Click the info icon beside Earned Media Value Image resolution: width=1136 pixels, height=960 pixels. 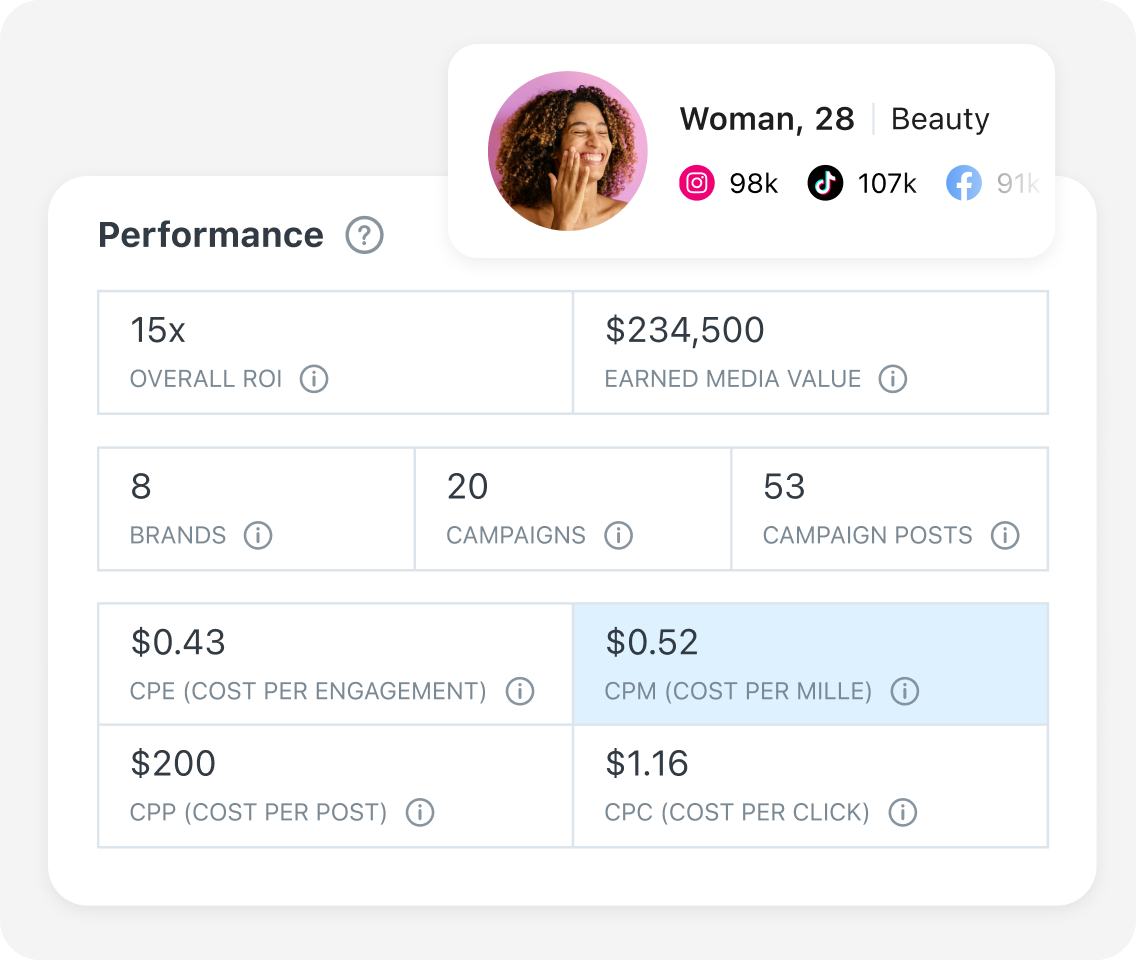(x=893, y=380)
